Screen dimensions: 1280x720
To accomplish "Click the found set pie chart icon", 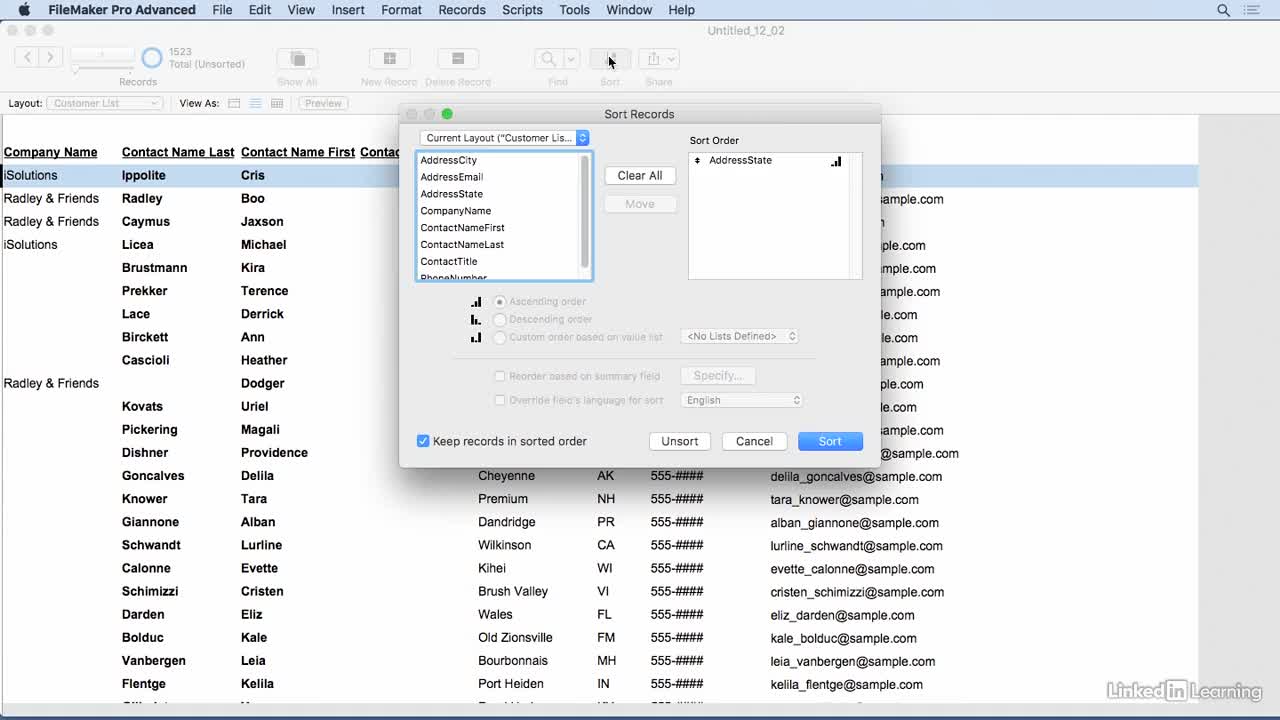I will (152, 58).
